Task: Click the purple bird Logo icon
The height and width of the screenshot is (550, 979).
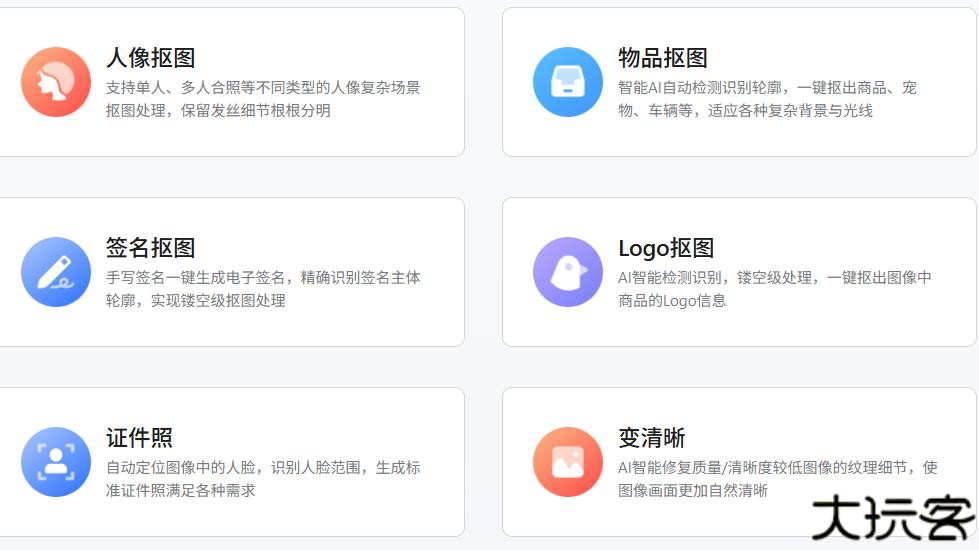Action: (x=568, y=272)
